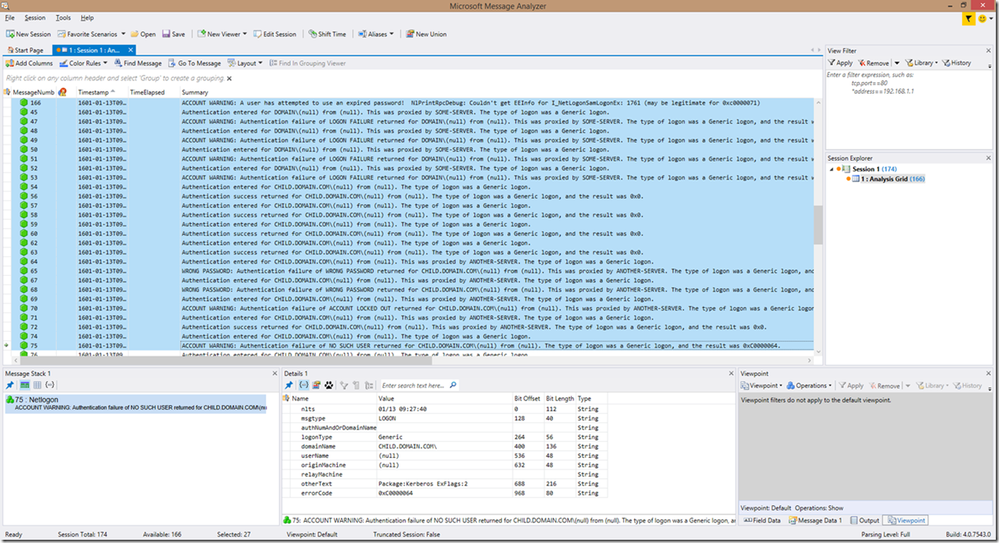Click the View Filter expression text box
Image resolution: width=999 pixels, height=543 pixels.
909,108
